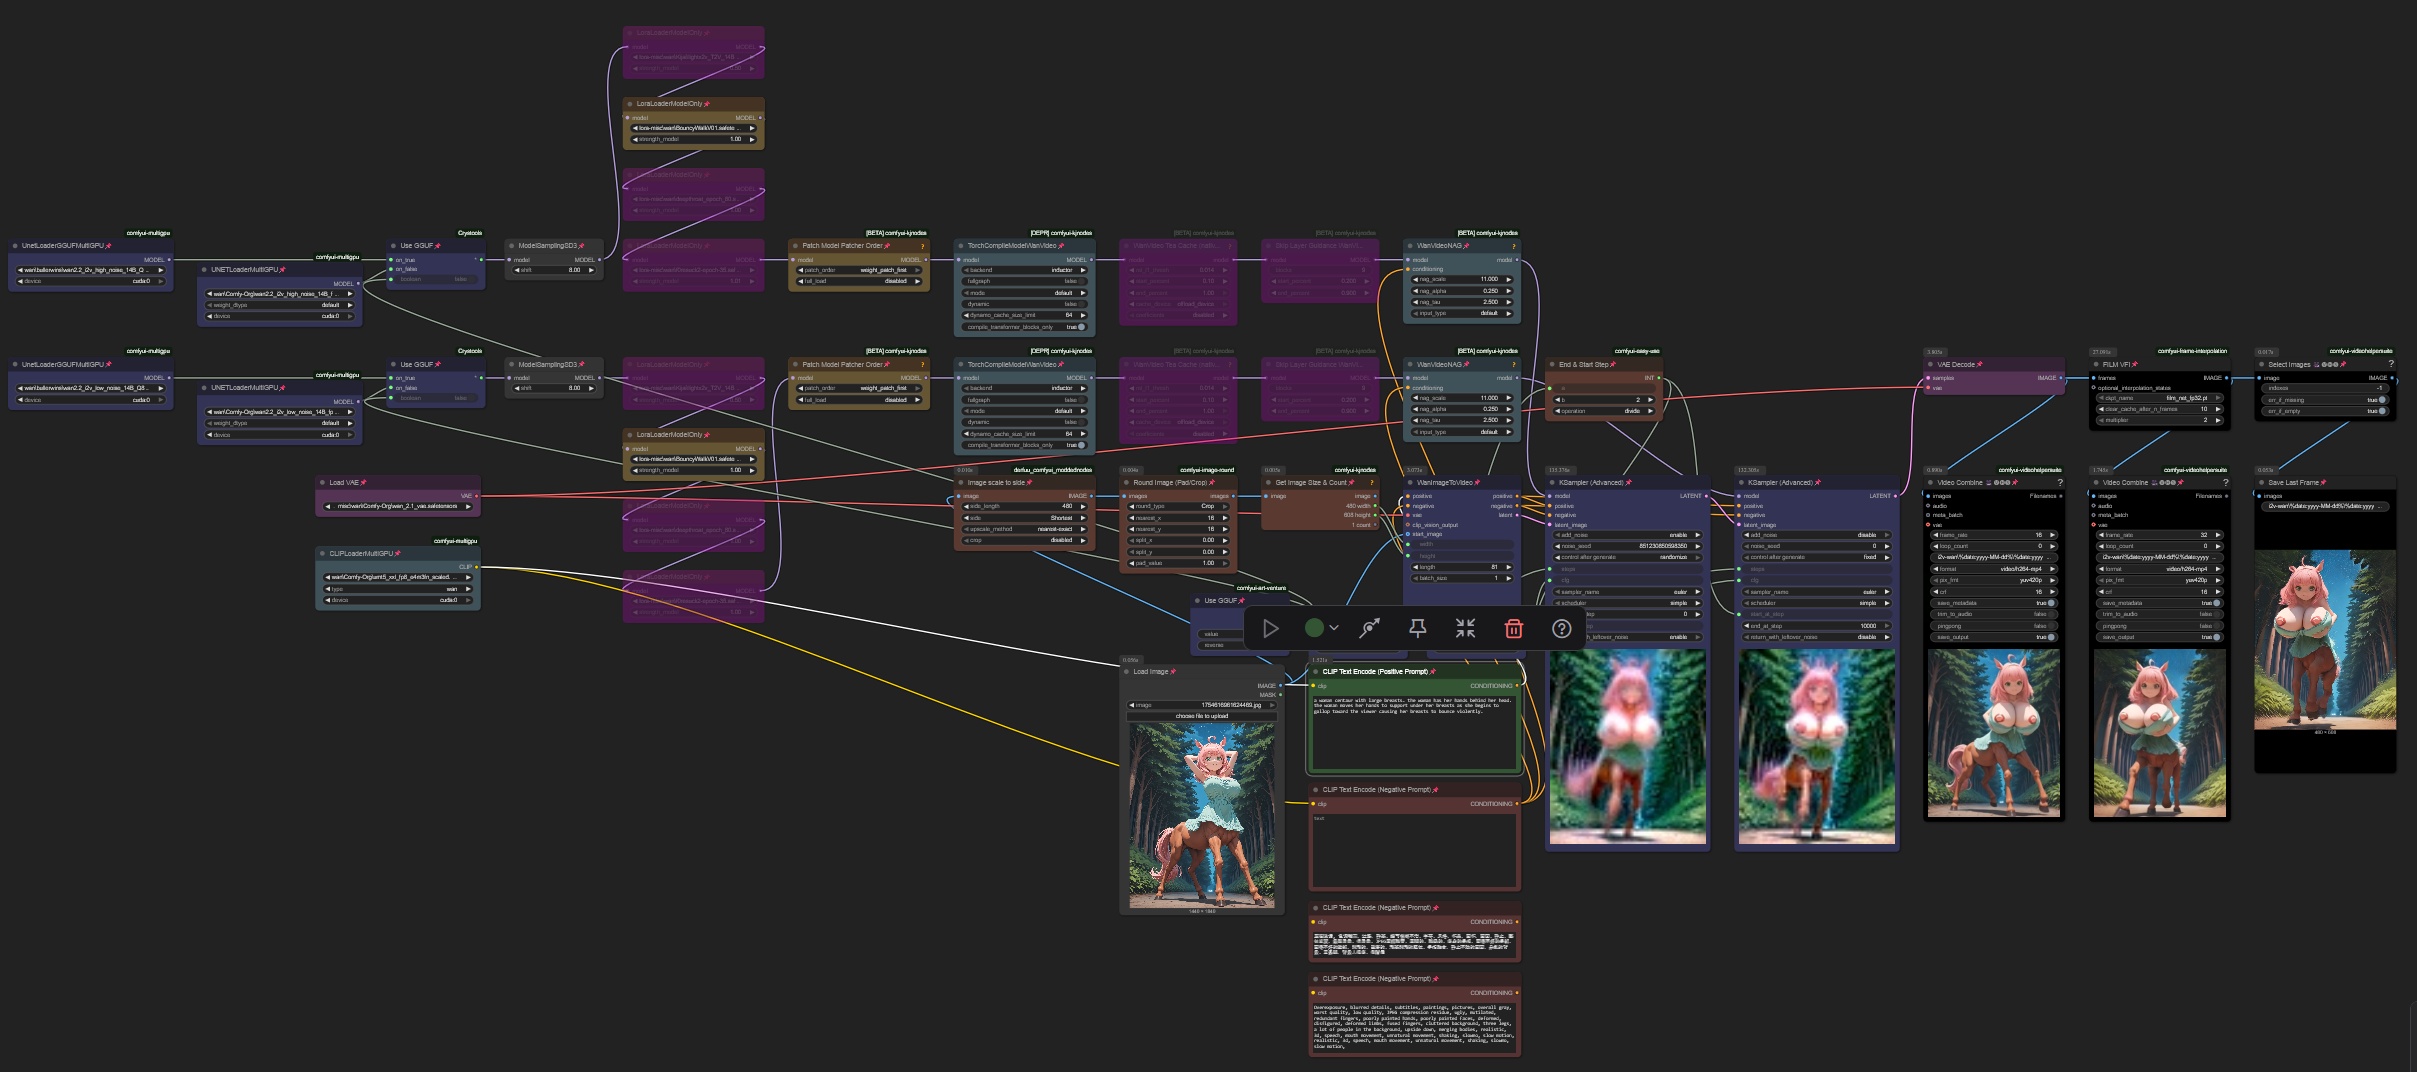
Task: Click the Load Image preview thumbnail
Action: (x=1201, y=815)
